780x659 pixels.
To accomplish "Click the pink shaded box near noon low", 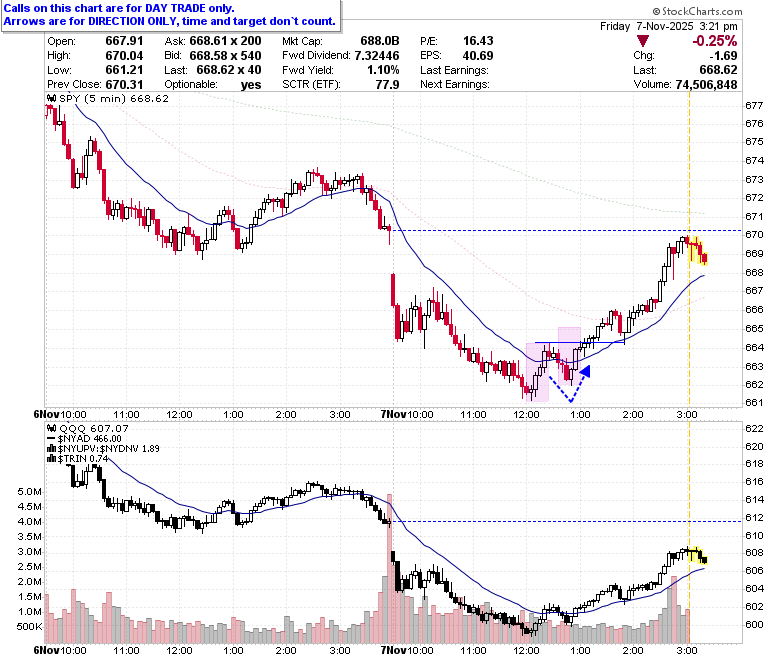I will pos(538,372).
